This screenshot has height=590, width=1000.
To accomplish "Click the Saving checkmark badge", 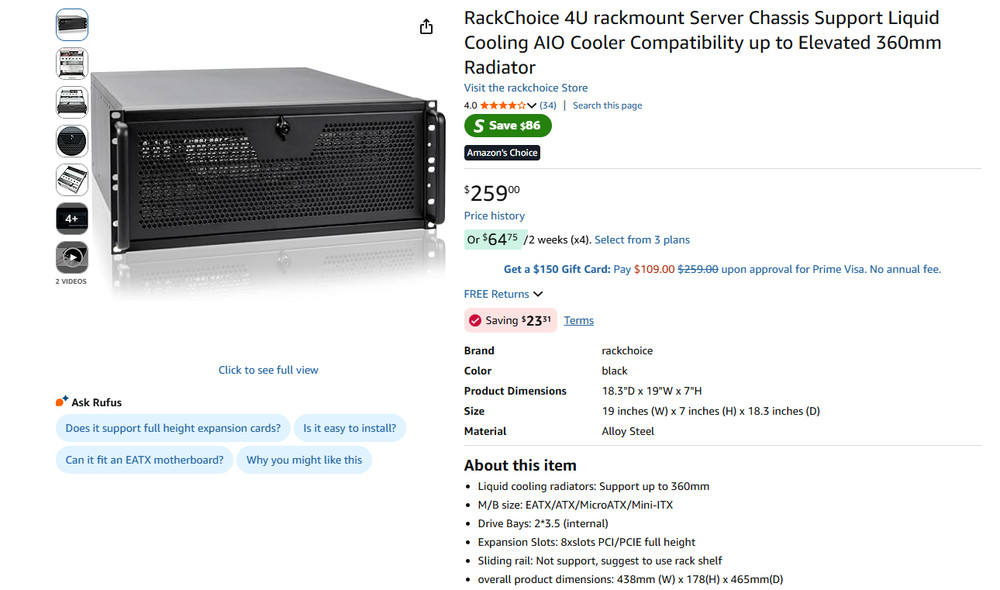I will (x=475, y=320).
